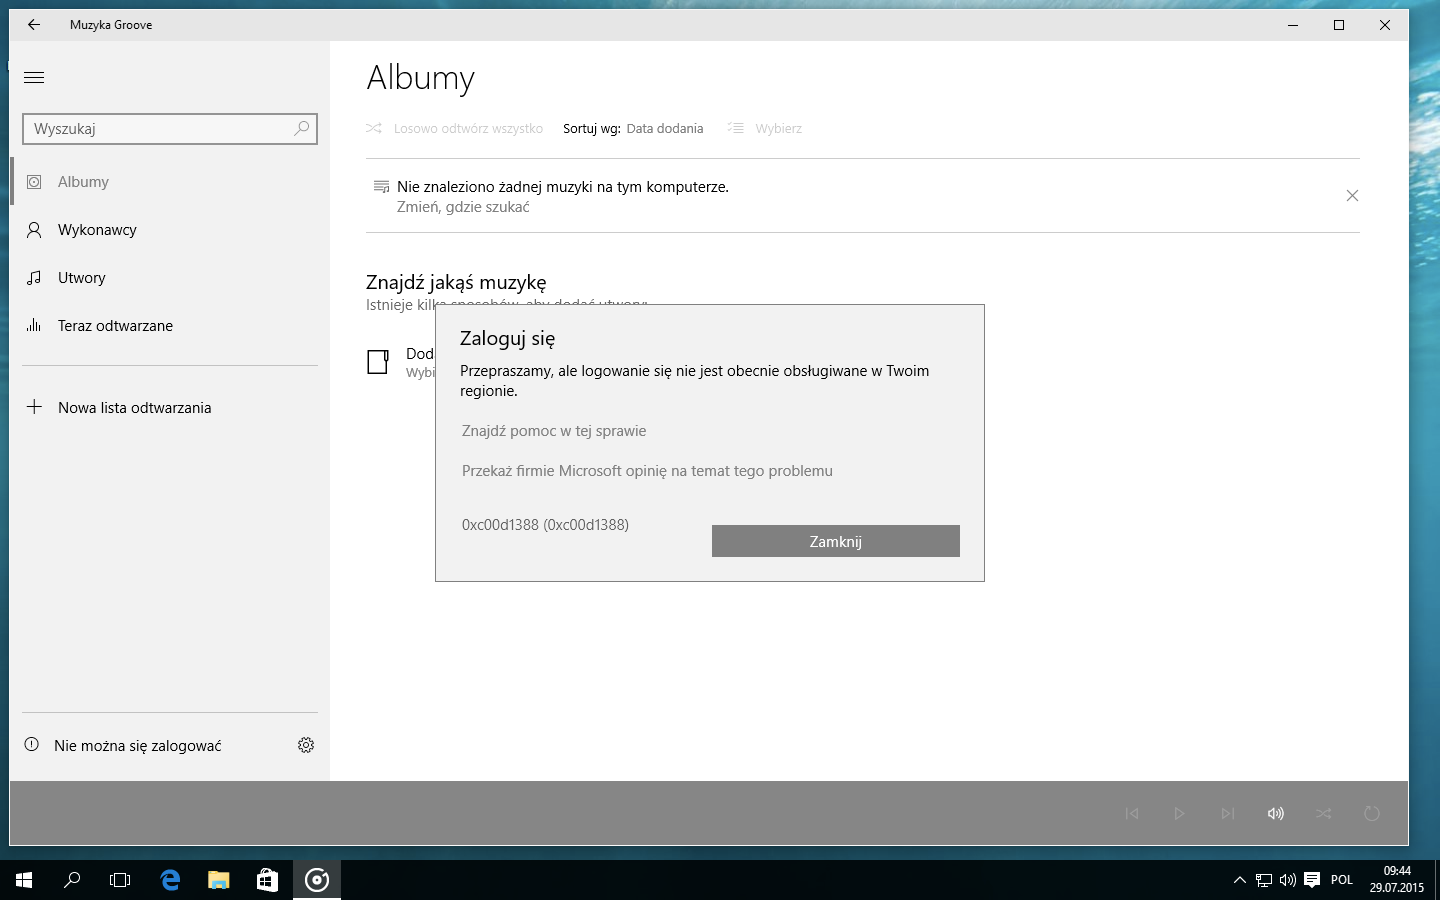This screenshot has width=1440, height=900.
Task: Open Task View on the taskbar
Action: (x=120, y=880)
